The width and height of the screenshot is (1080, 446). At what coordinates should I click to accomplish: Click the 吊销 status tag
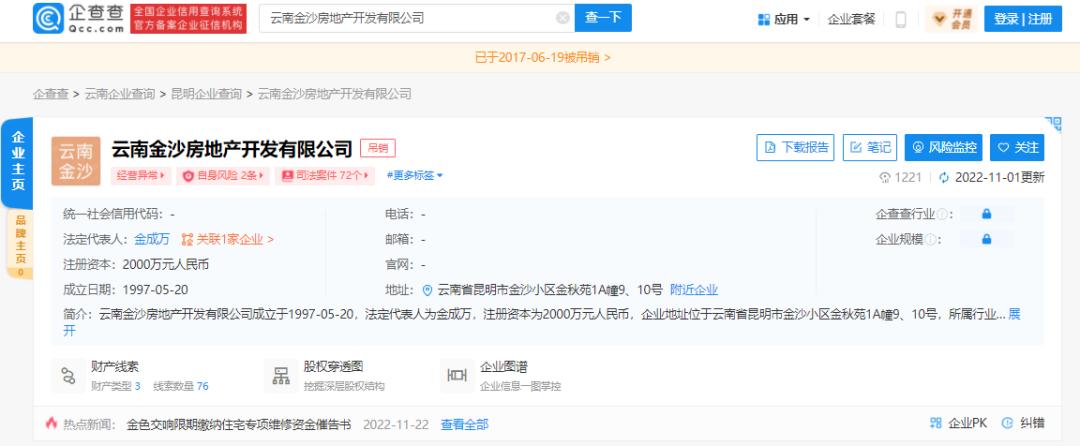point(377,148)
